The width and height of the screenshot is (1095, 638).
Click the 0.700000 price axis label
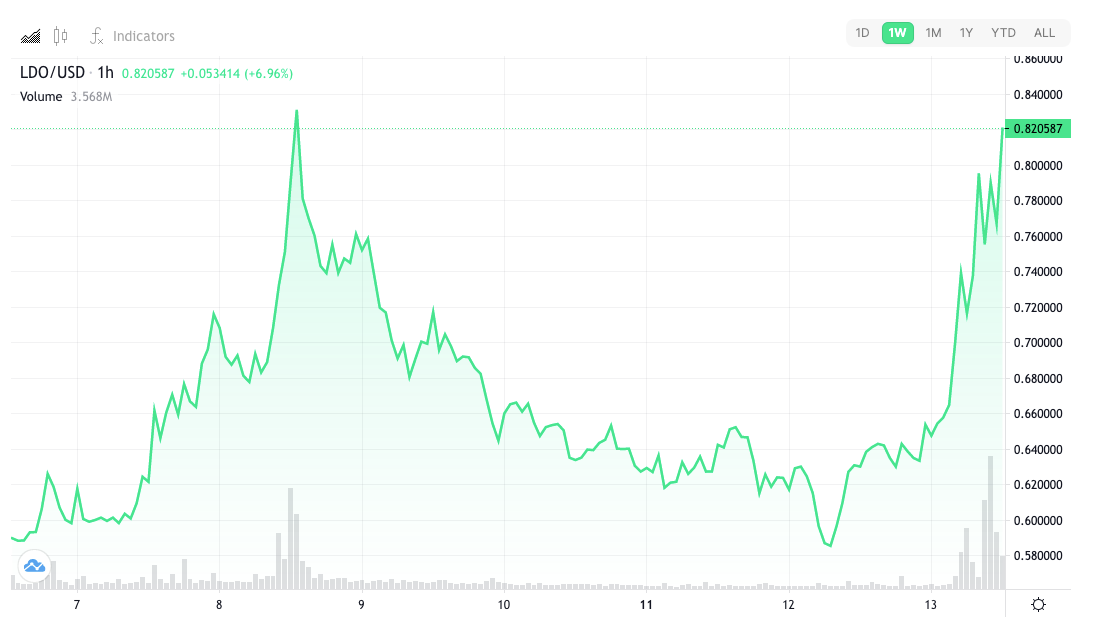pos(1038,343)
